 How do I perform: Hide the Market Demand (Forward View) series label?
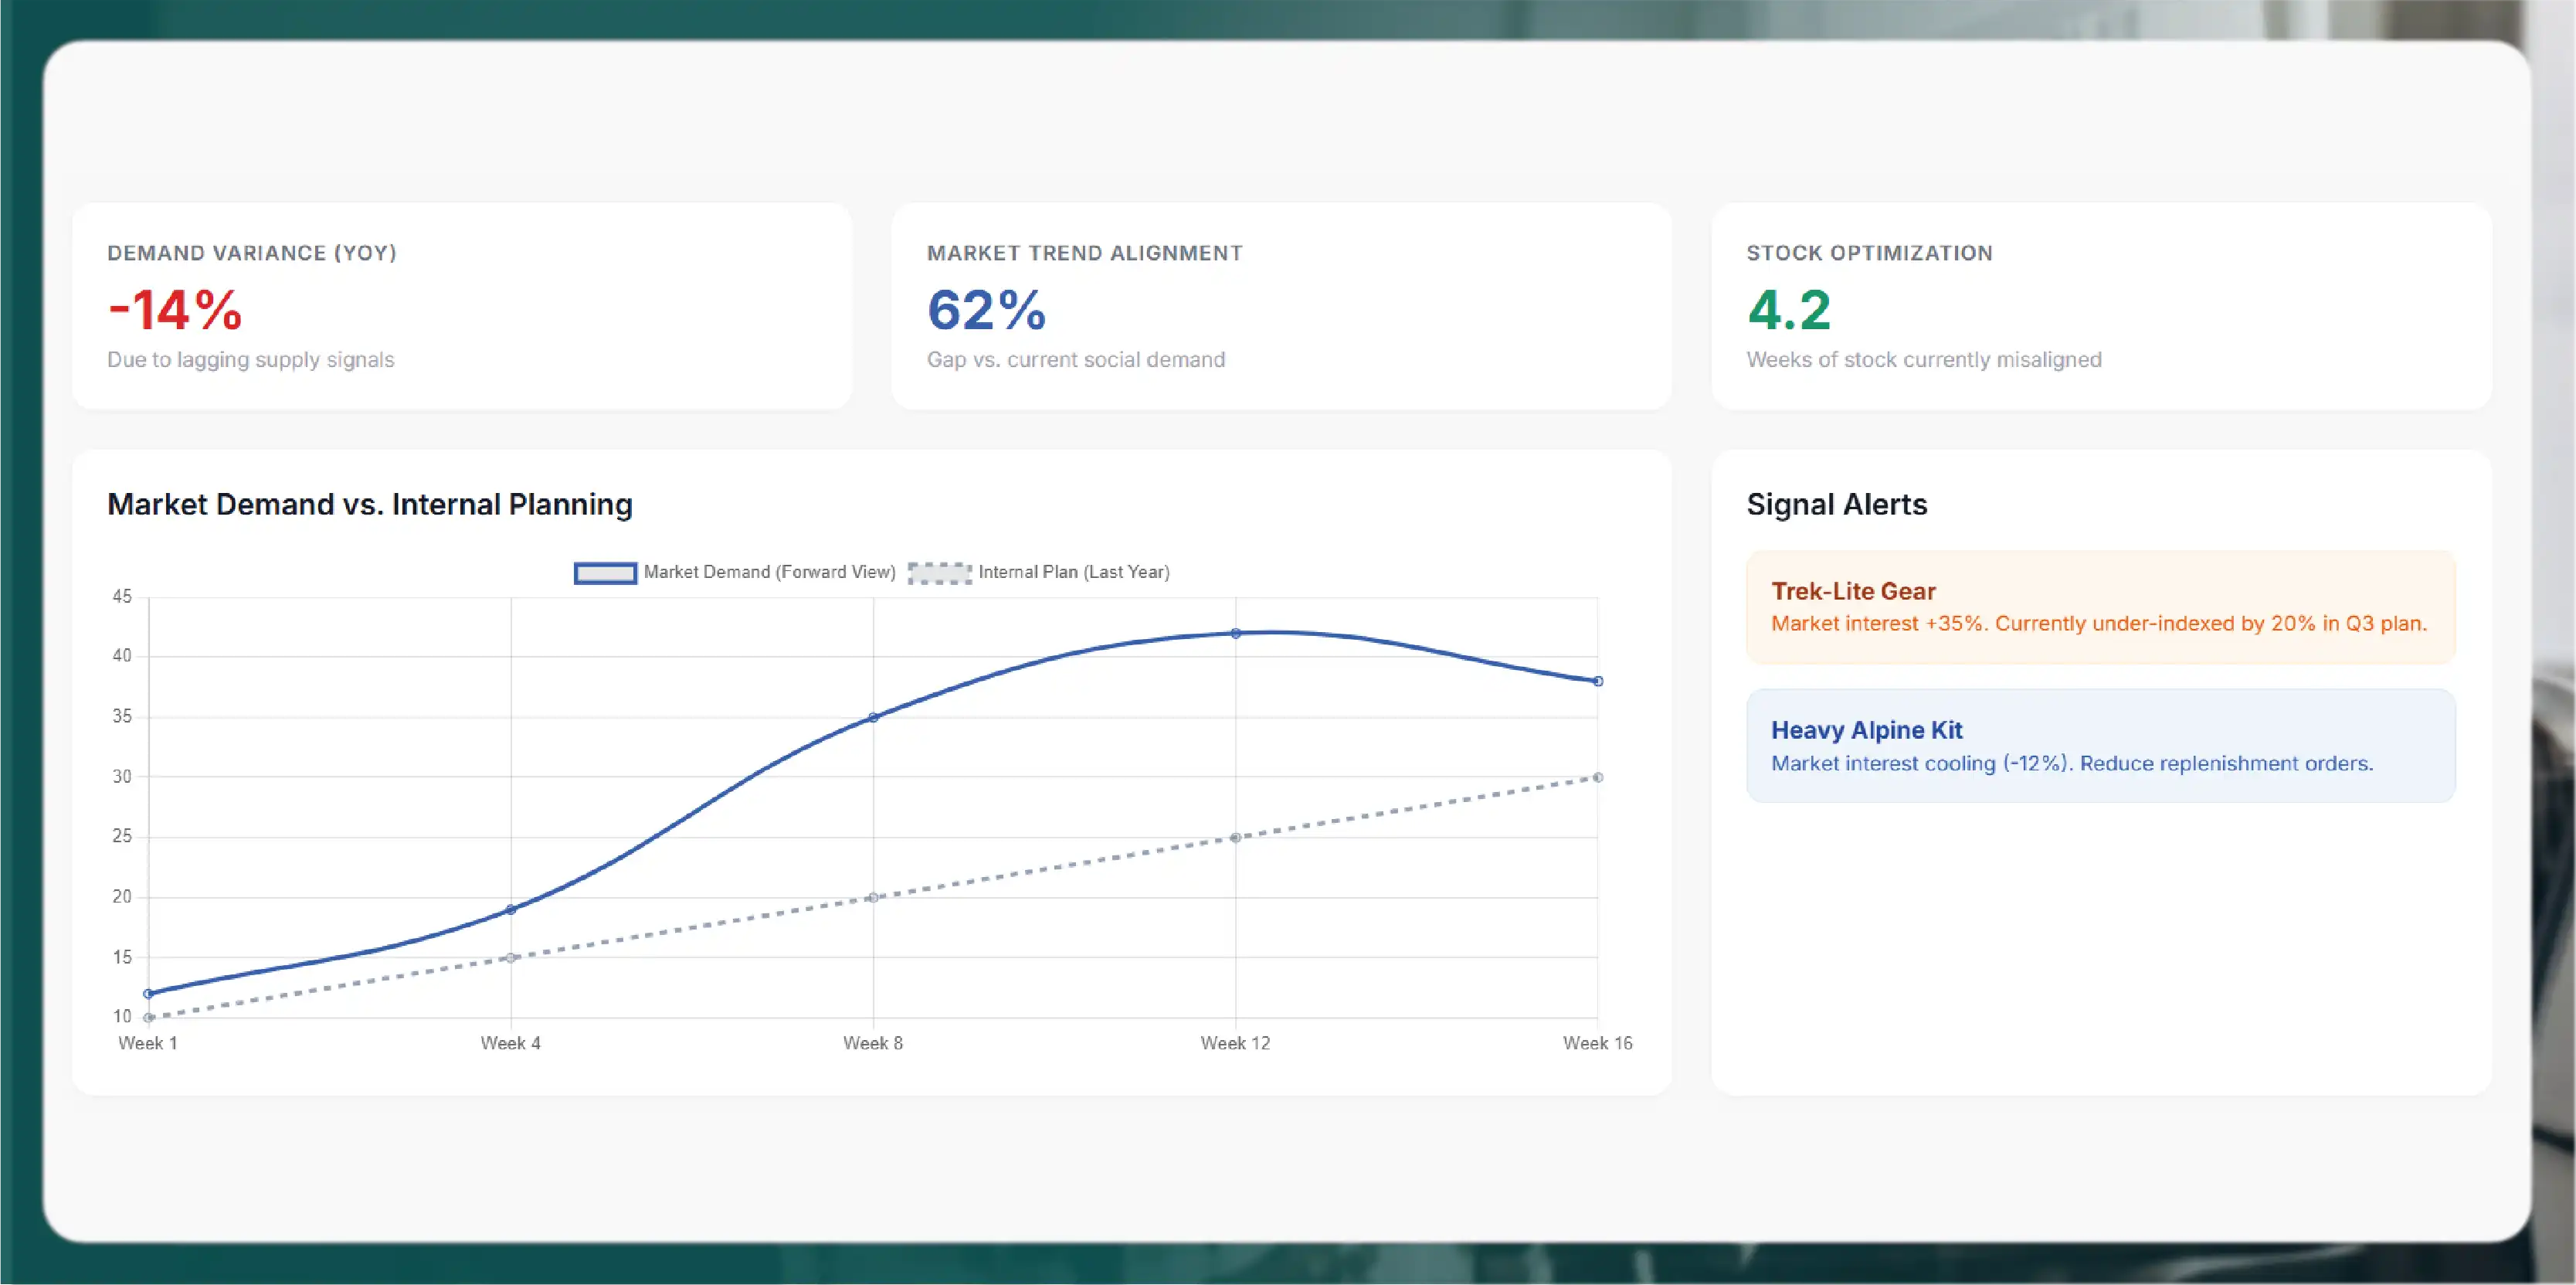[x=769, y=572]
